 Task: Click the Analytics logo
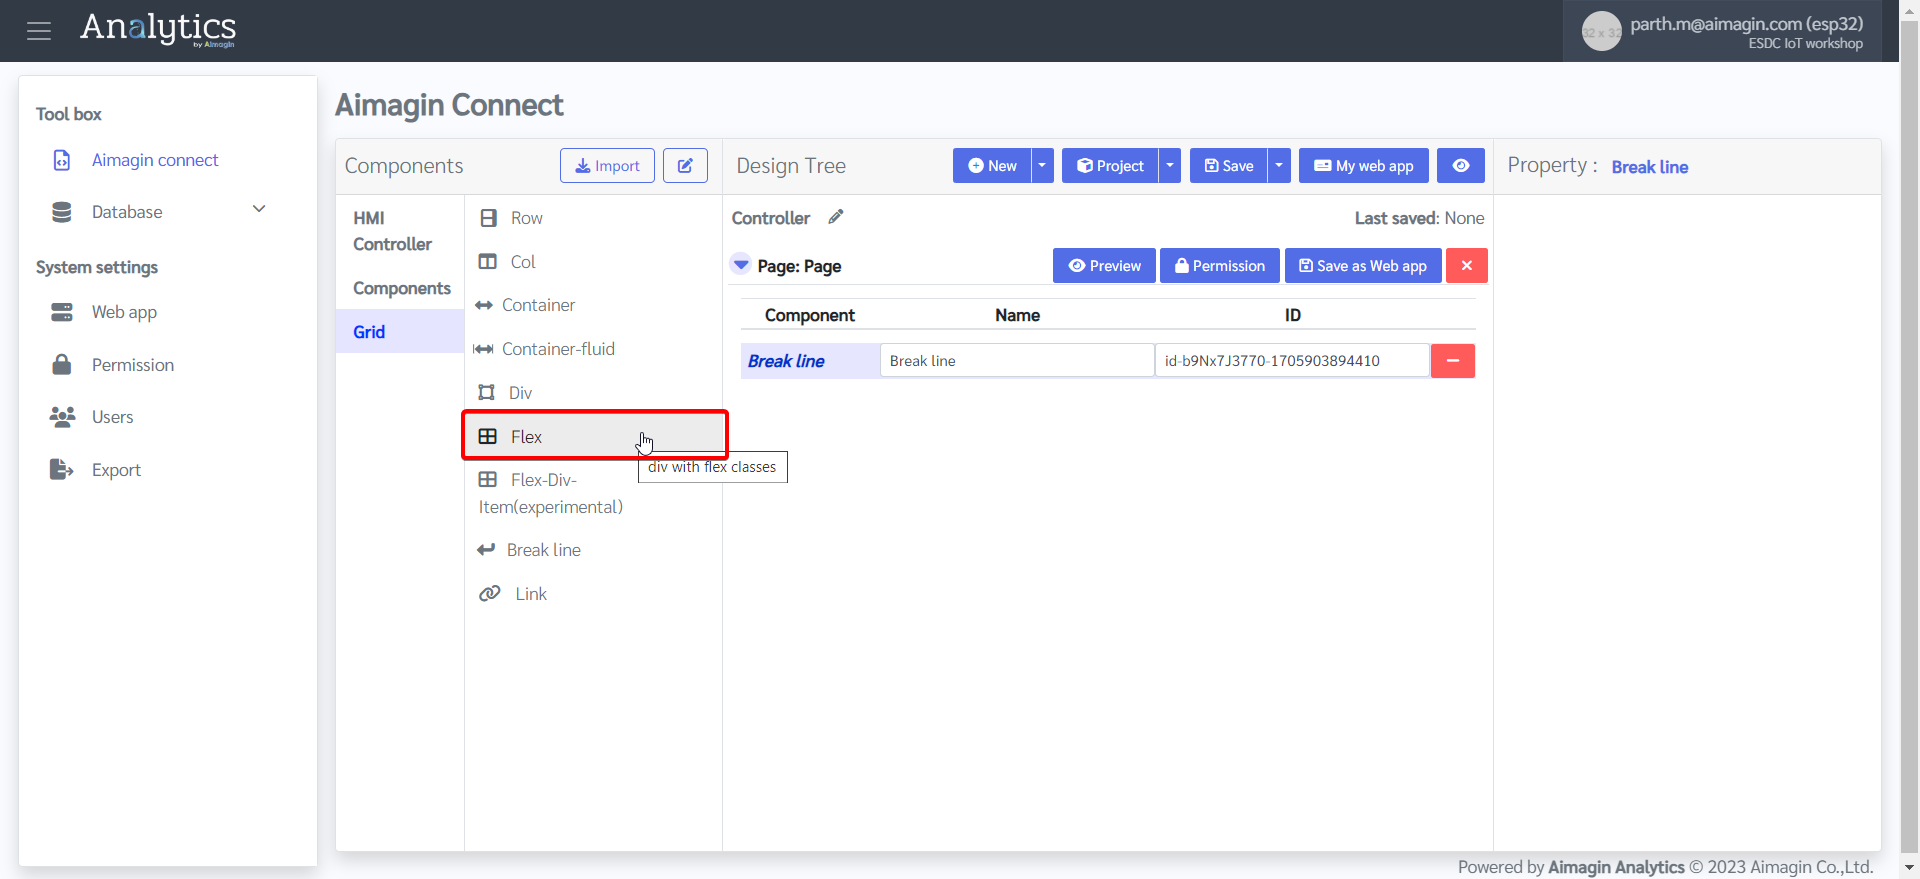158,29
